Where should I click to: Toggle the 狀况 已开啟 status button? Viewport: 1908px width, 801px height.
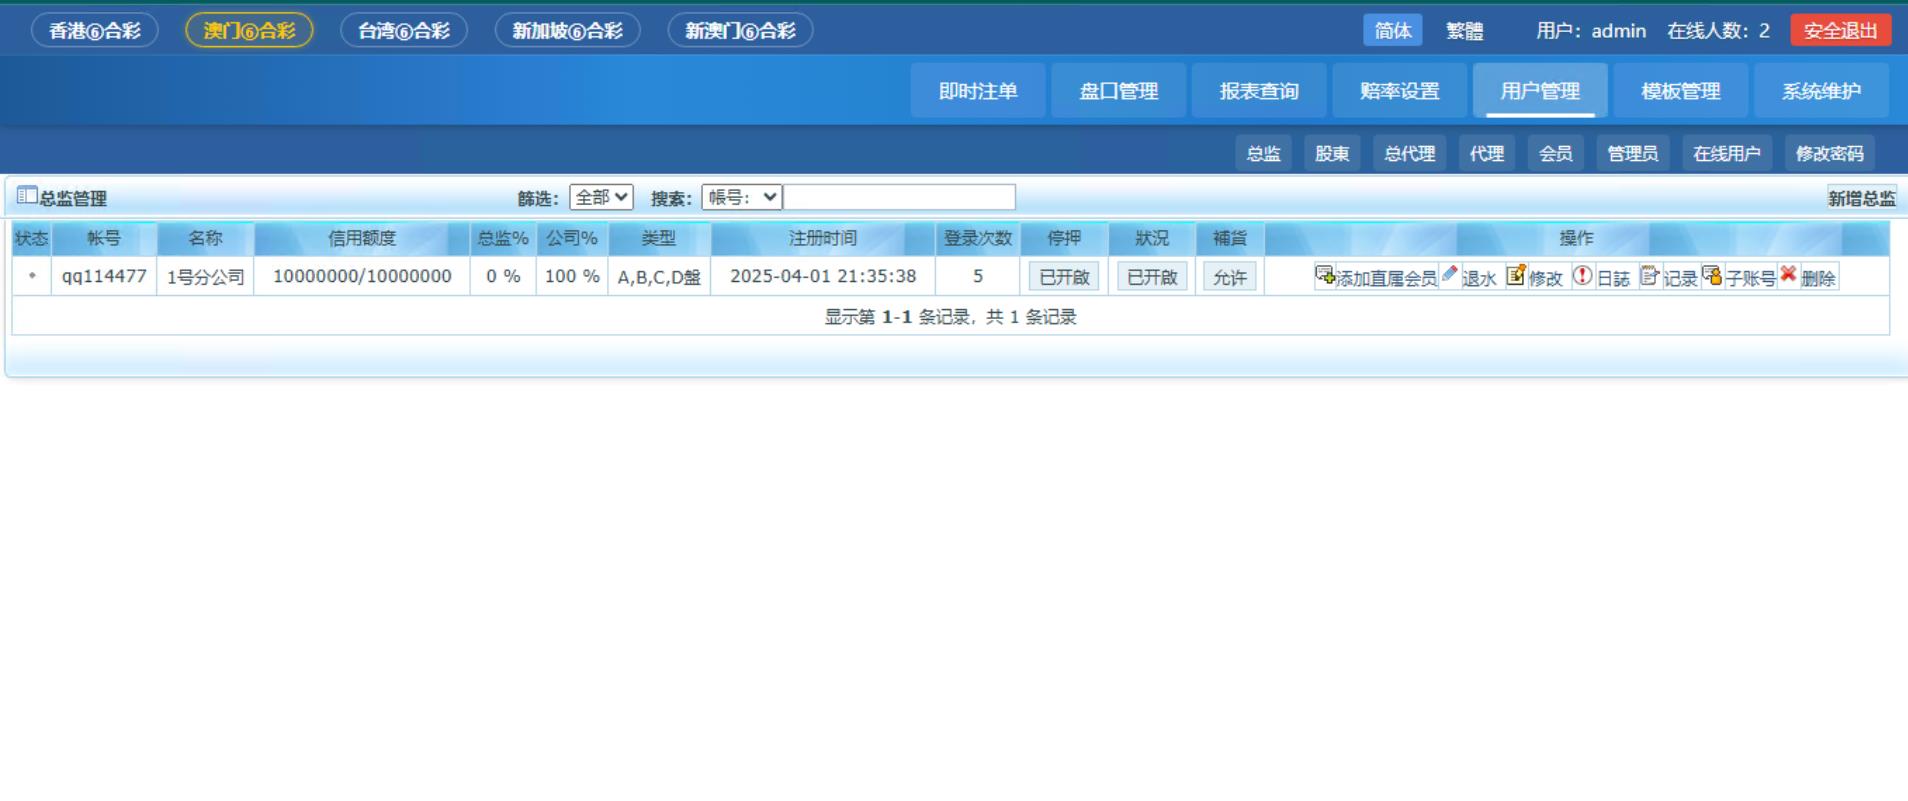click(x=1152, y=277)
